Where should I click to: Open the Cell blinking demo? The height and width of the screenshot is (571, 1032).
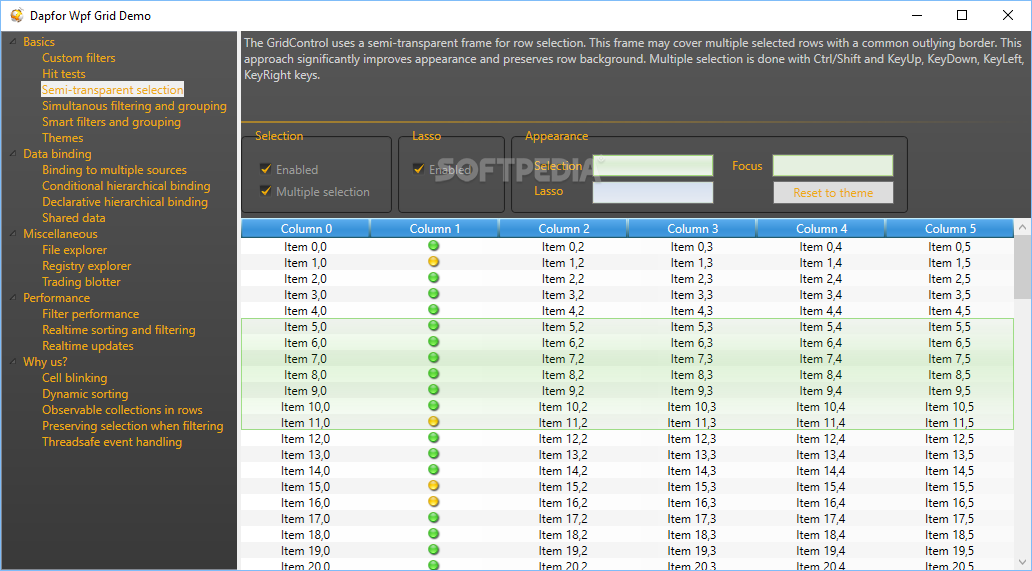click(74, 378)
